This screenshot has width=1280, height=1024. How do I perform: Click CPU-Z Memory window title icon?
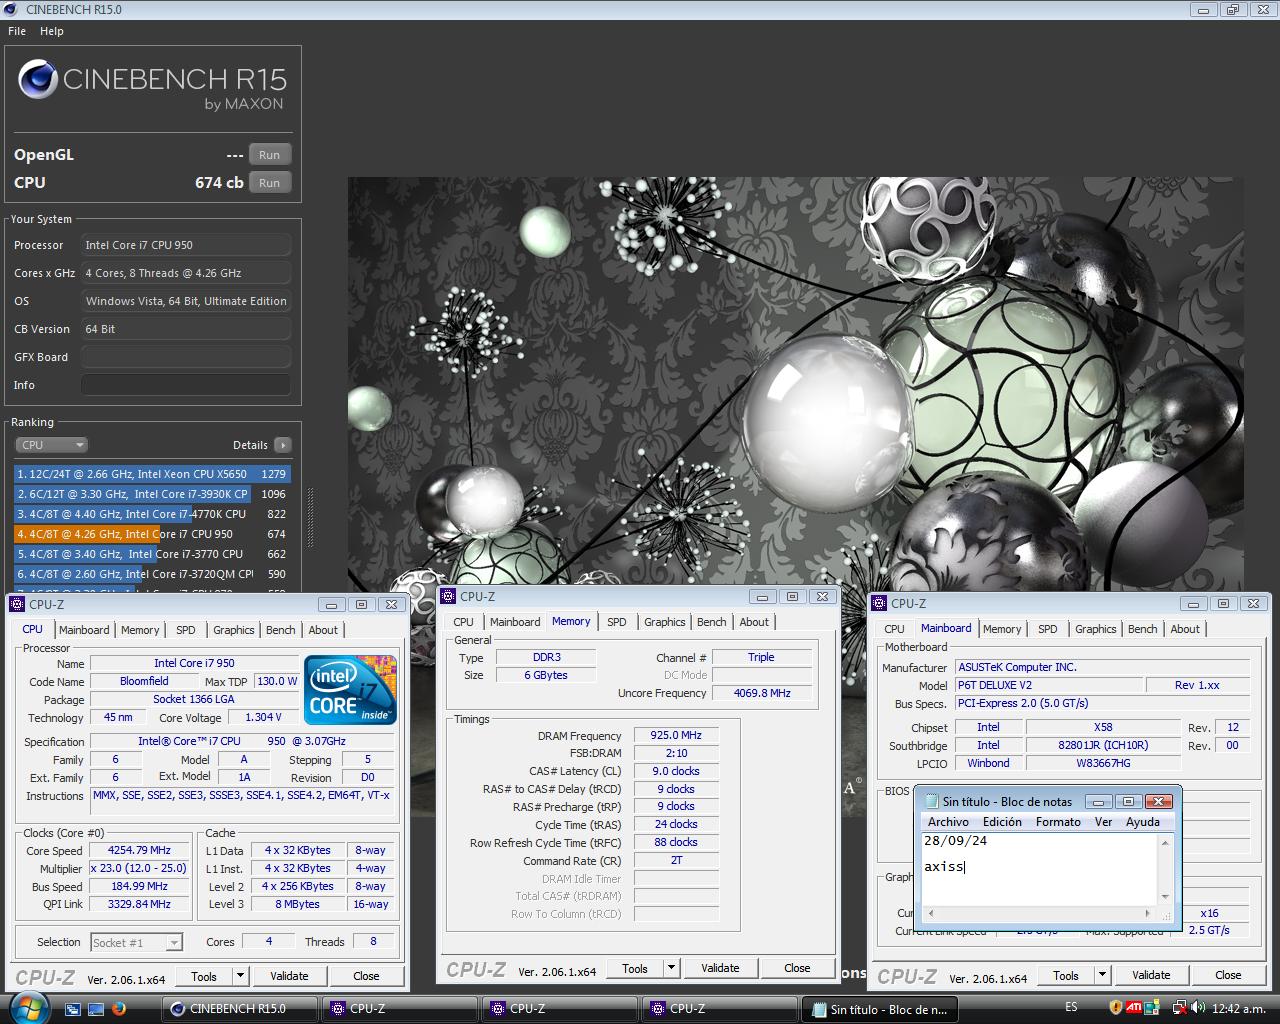(x=448, y=596)
